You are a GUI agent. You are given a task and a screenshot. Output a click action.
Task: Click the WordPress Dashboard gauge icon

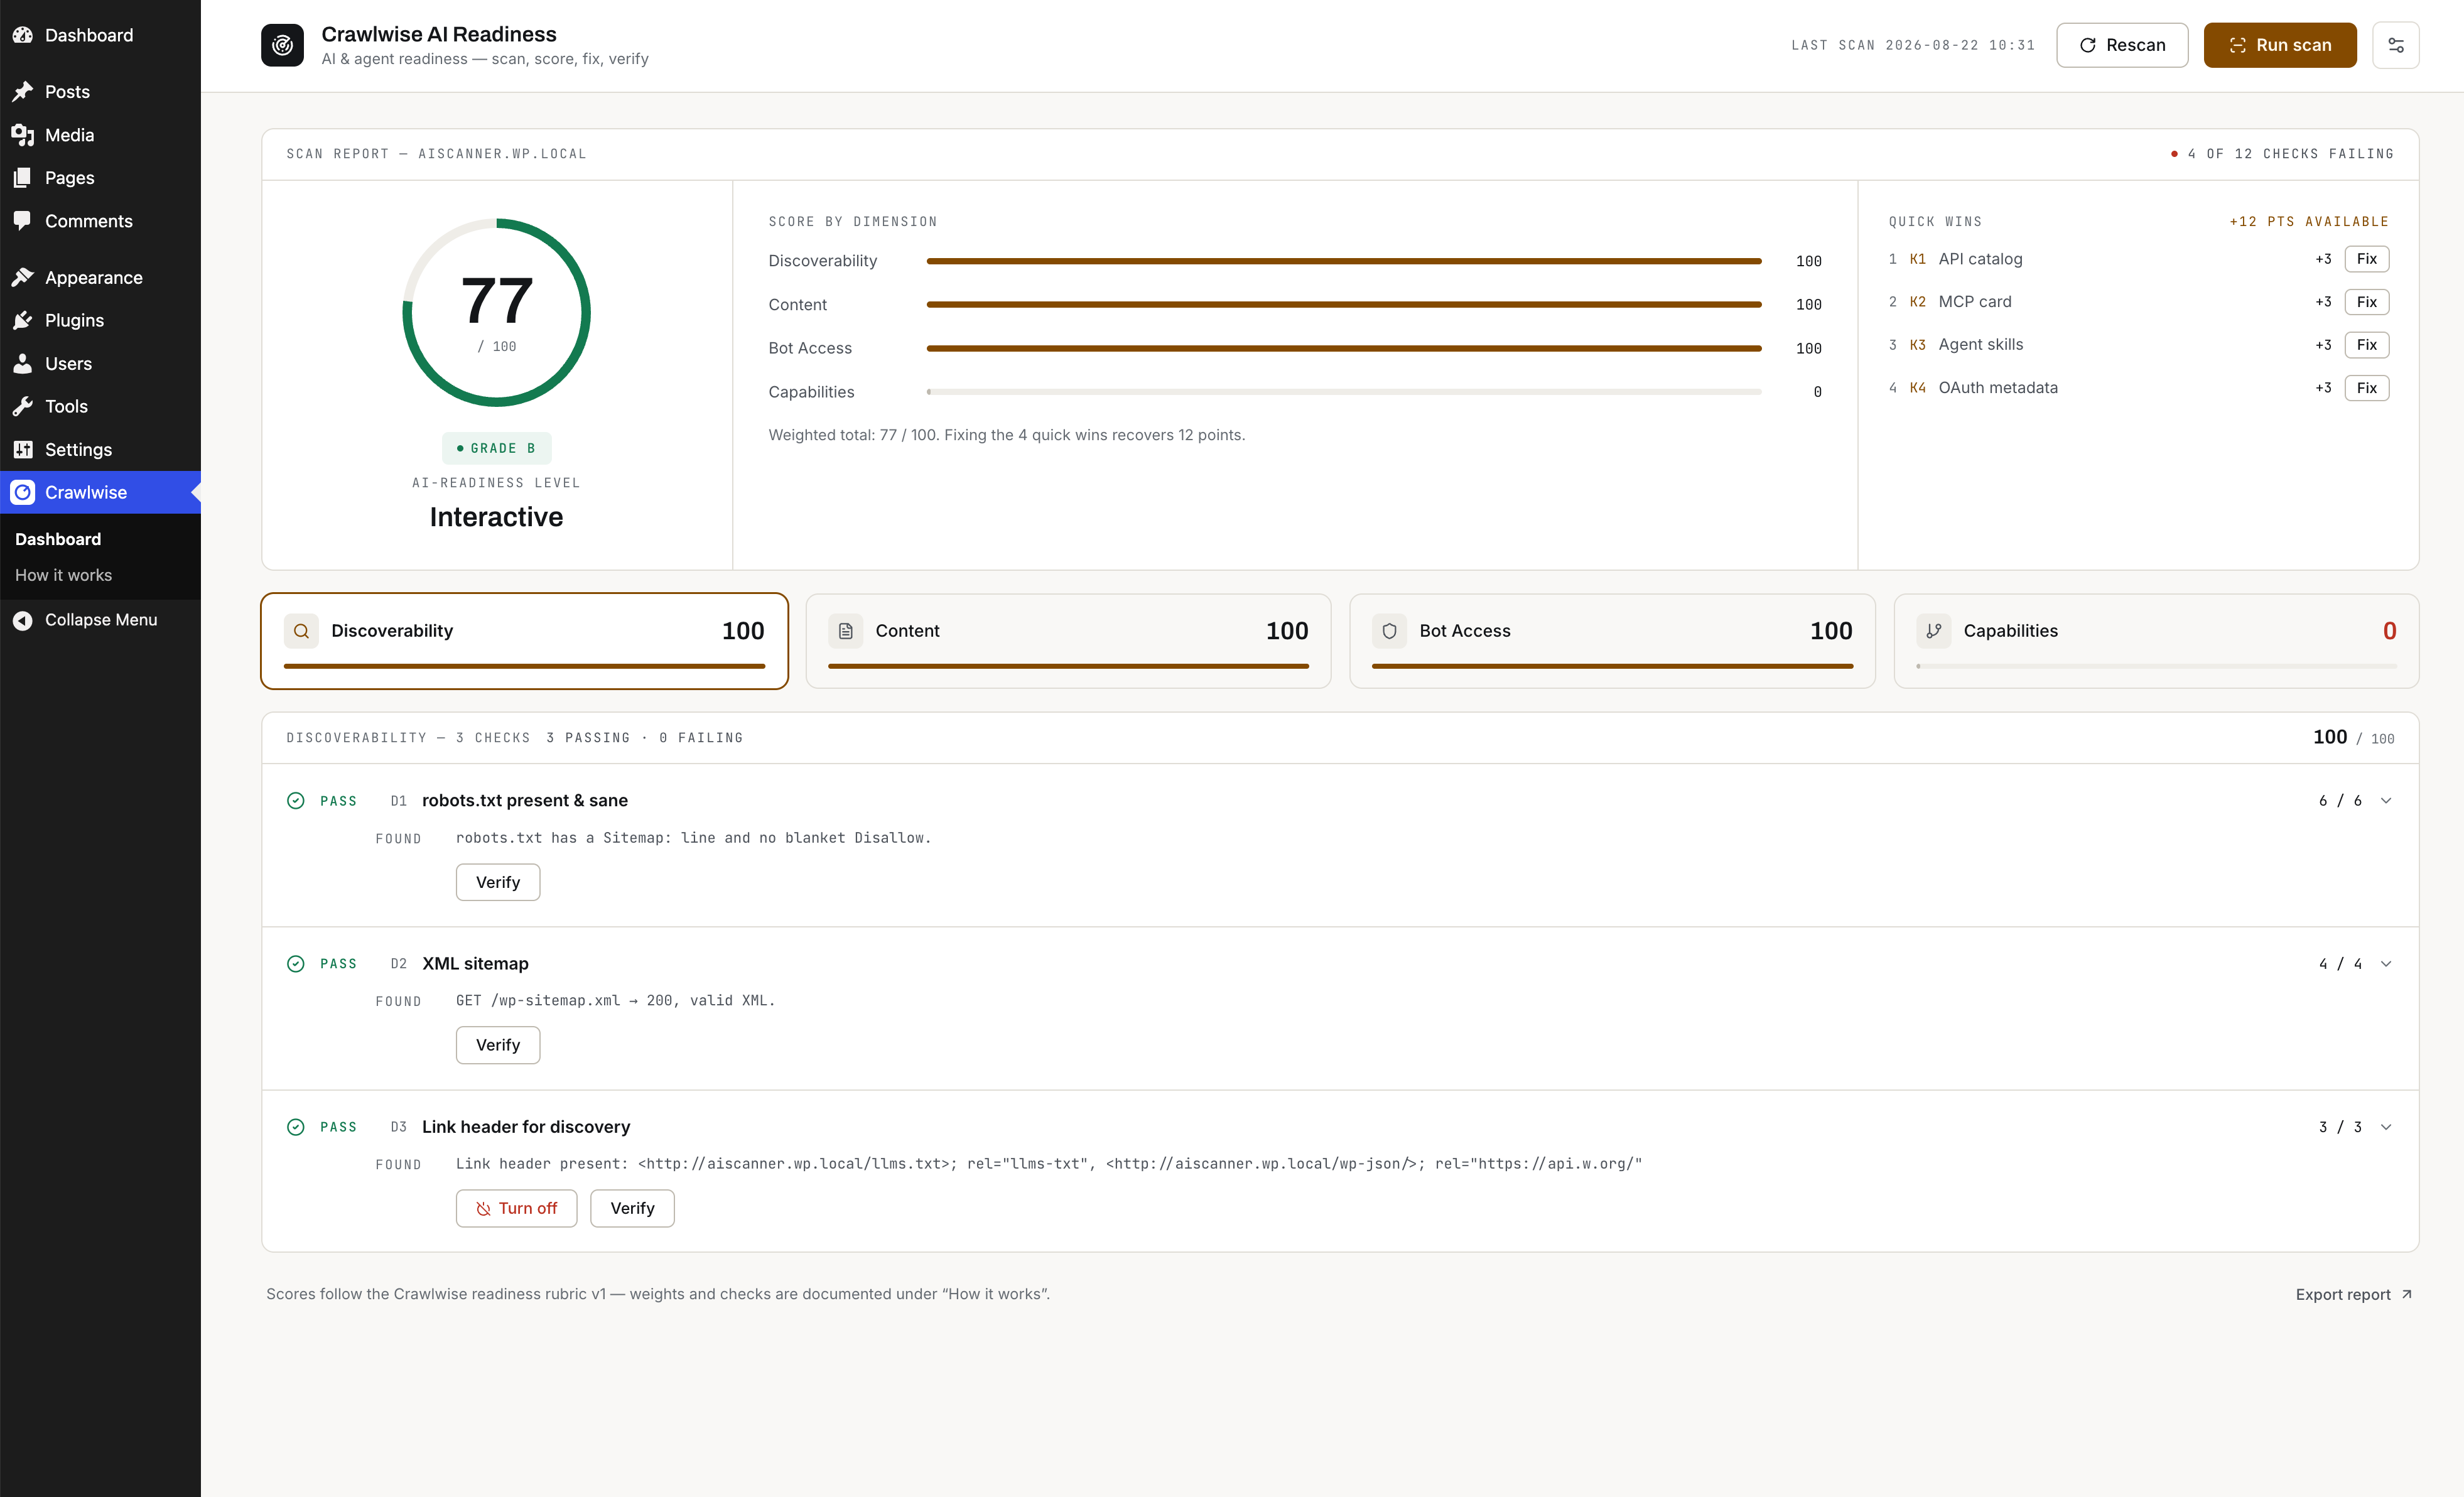pos(22,35)
